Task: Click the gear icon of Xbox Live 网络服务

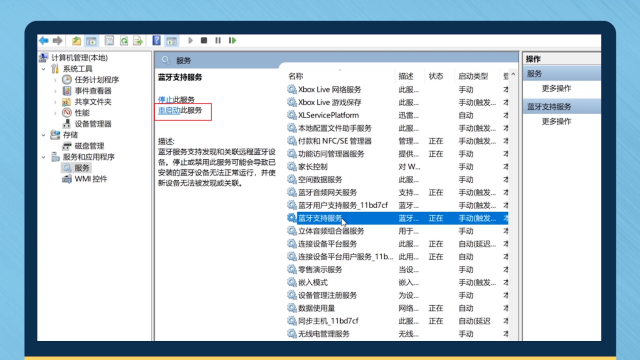Action: (x=291, y=89)
